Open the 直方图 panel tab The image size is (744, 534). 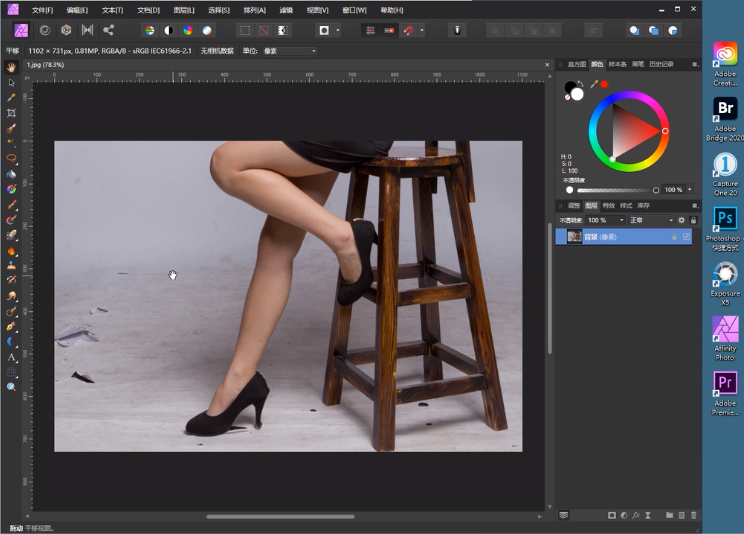pyautogui.click(x=577, y=64)
